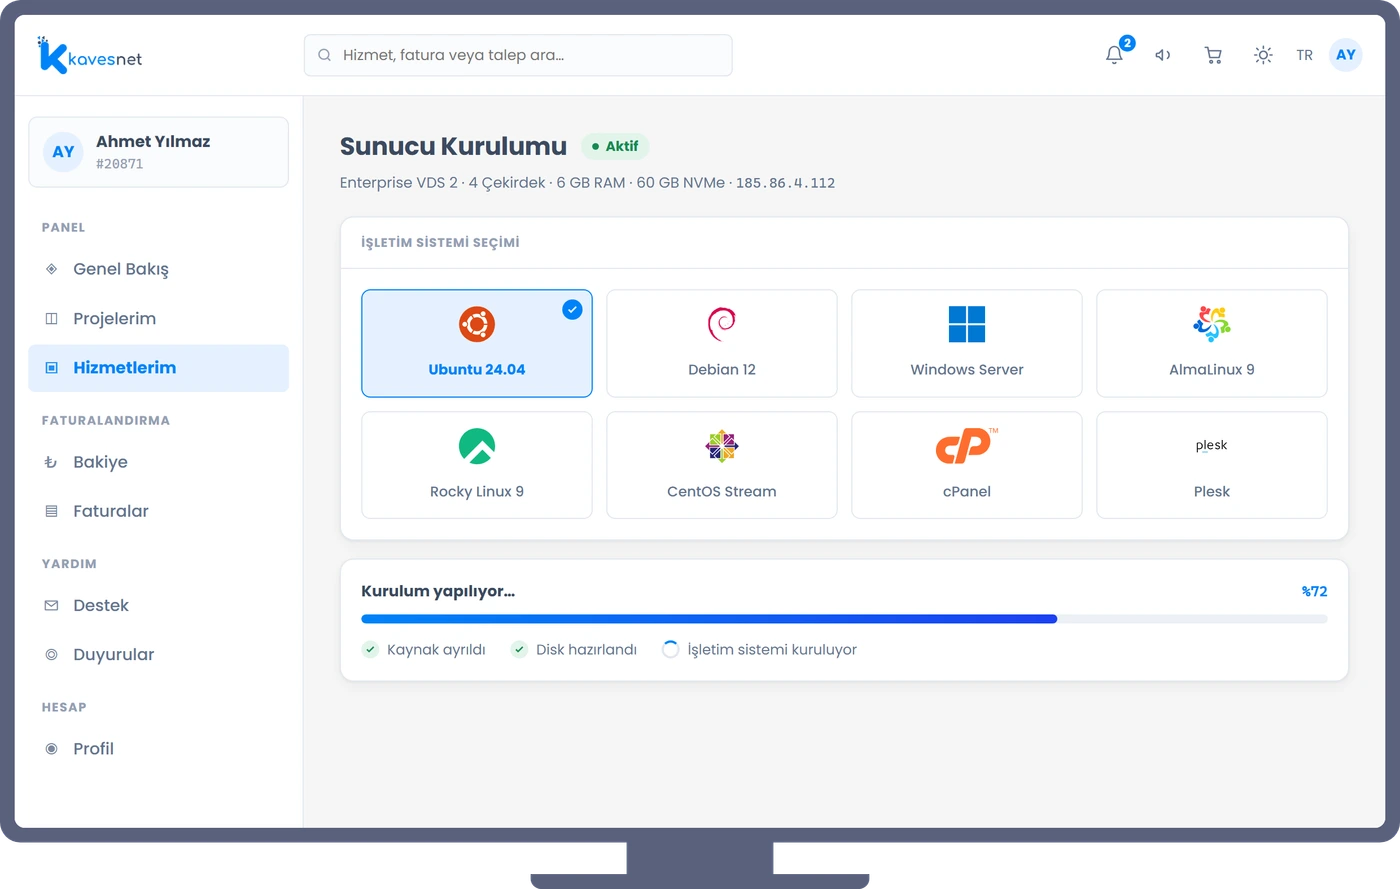Image resolution: width=1400 pixels, height=889 pixels.
Task: Click the cPanel orange logo
Action: [966, 446]
